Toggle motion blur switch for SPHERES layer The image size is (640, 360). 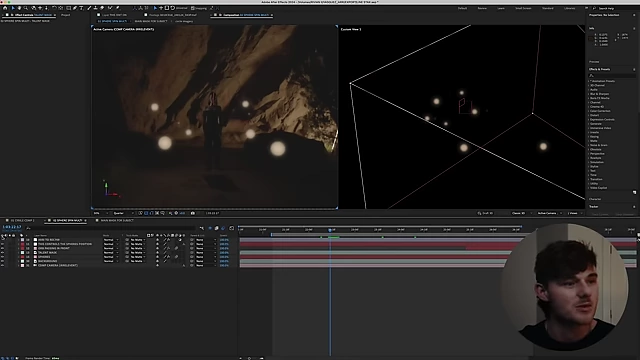(x=176, y=257)
